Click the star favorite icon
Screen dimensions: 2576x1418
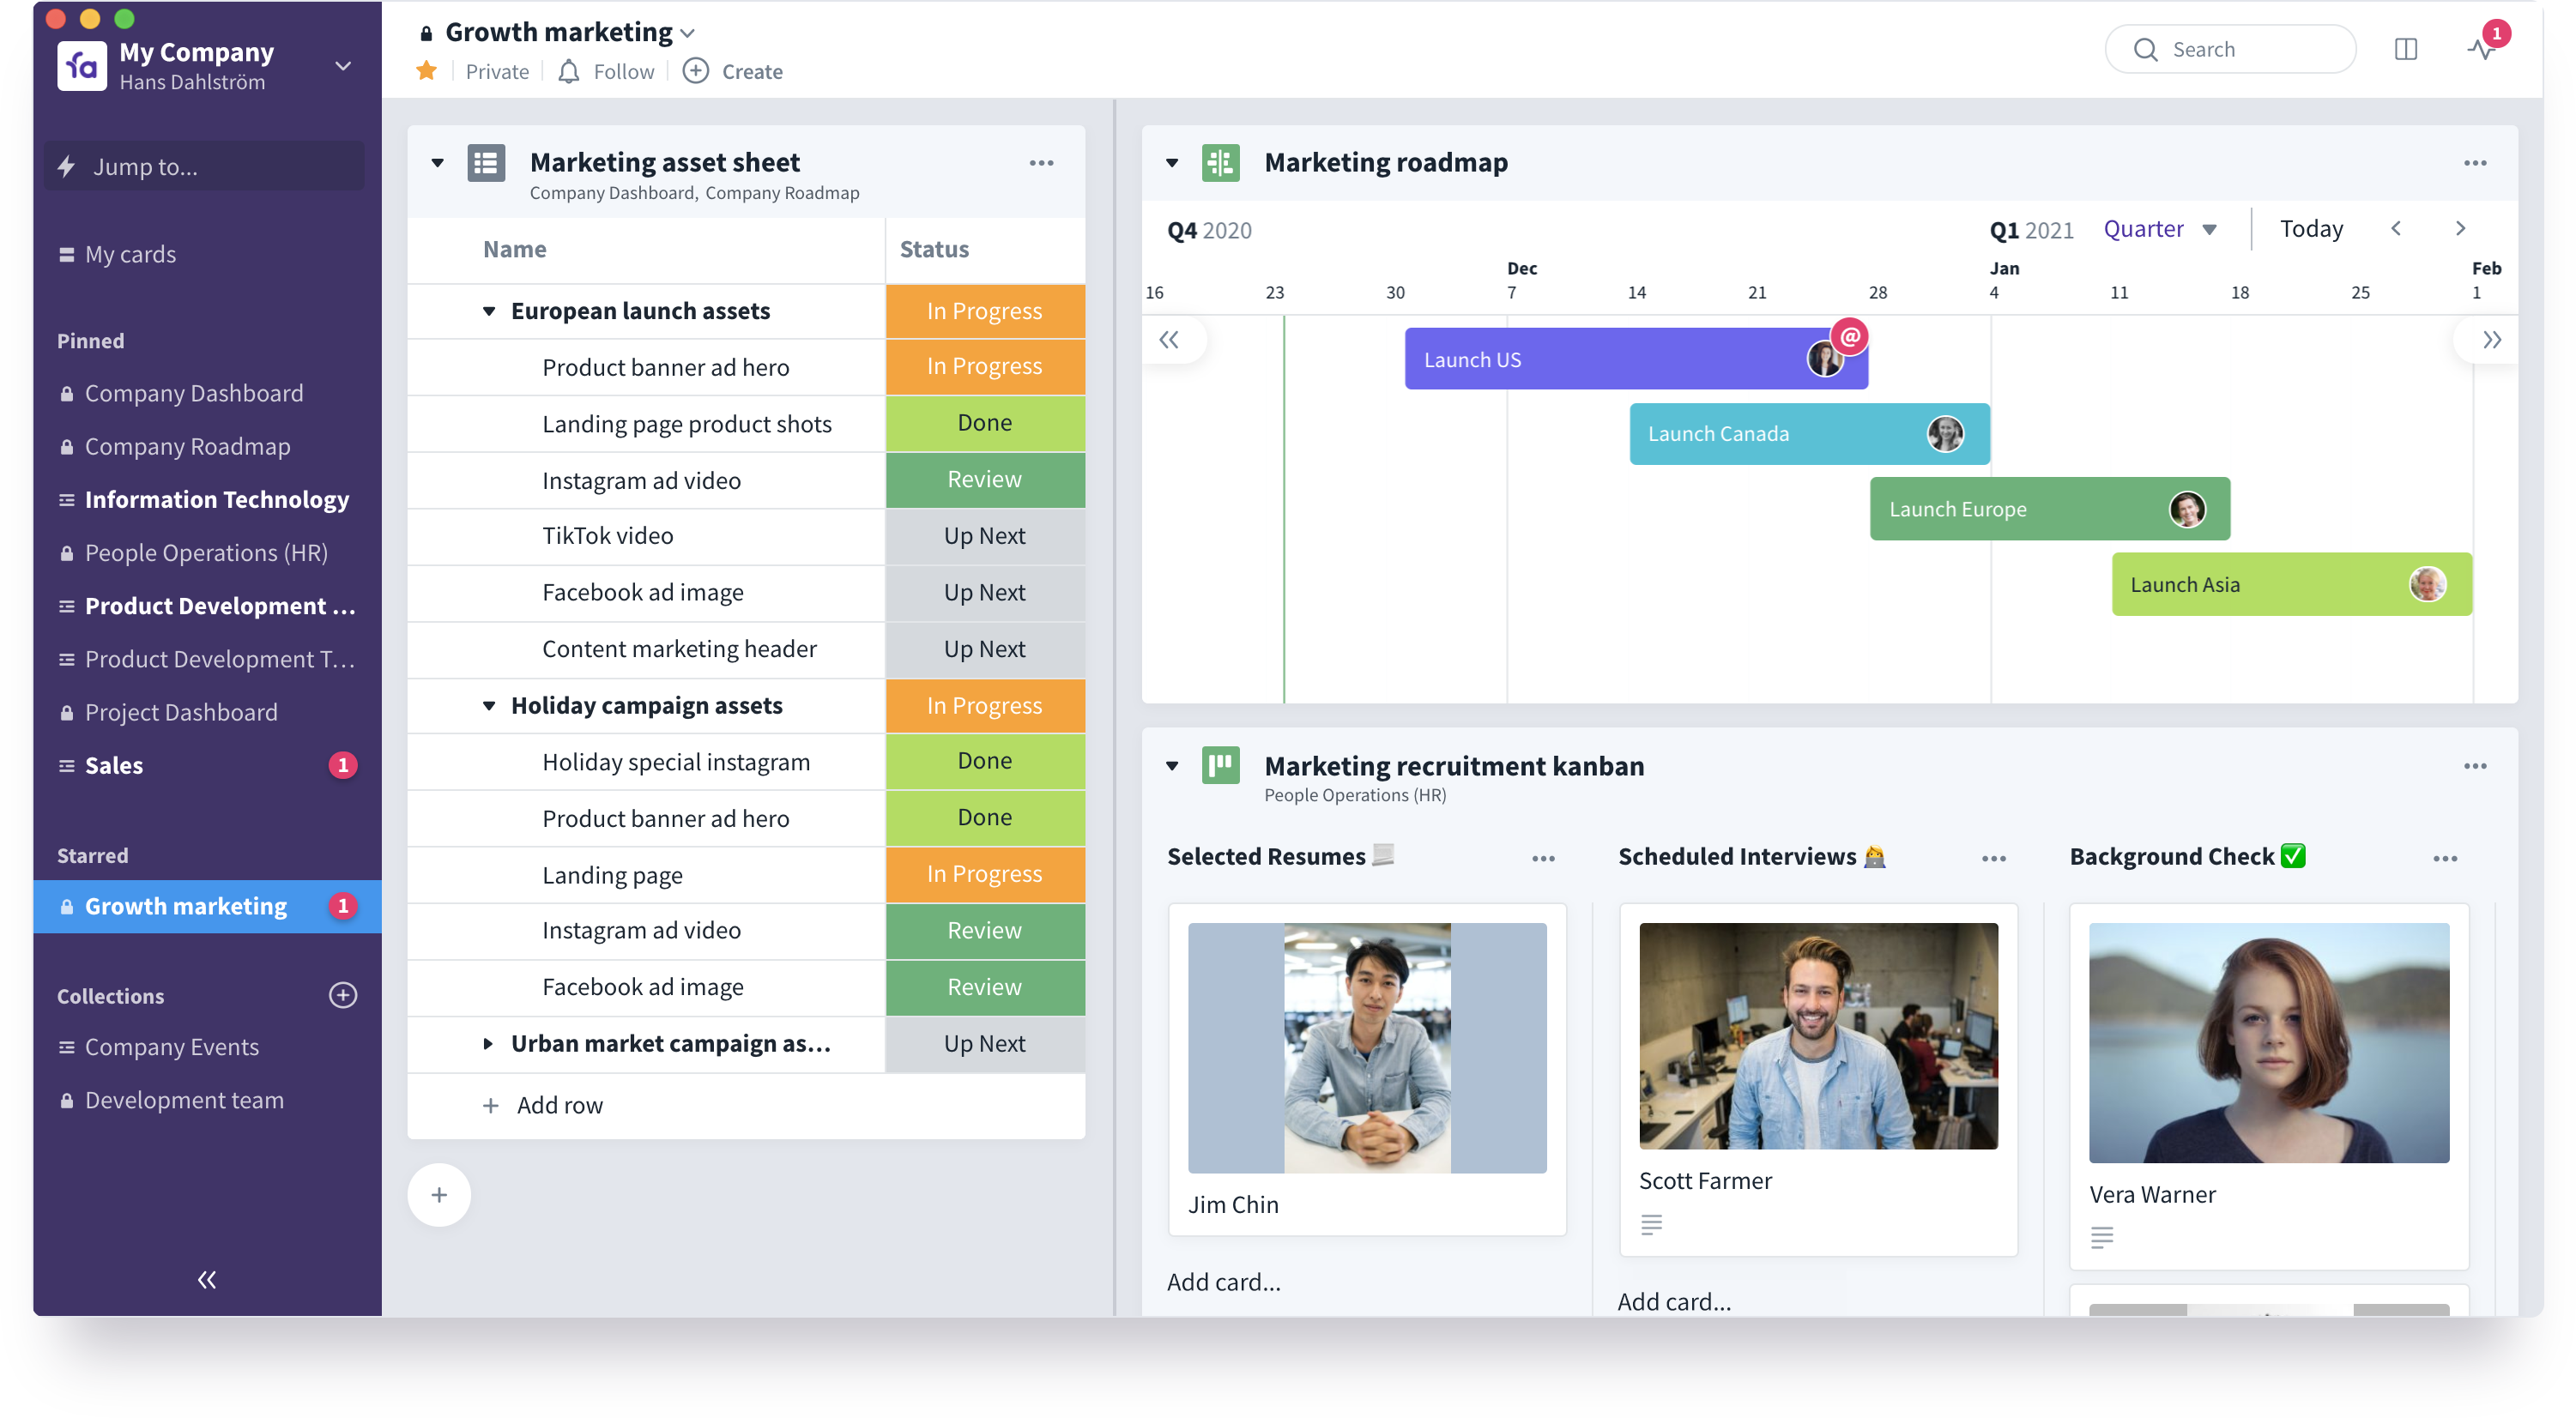[427, 71]
